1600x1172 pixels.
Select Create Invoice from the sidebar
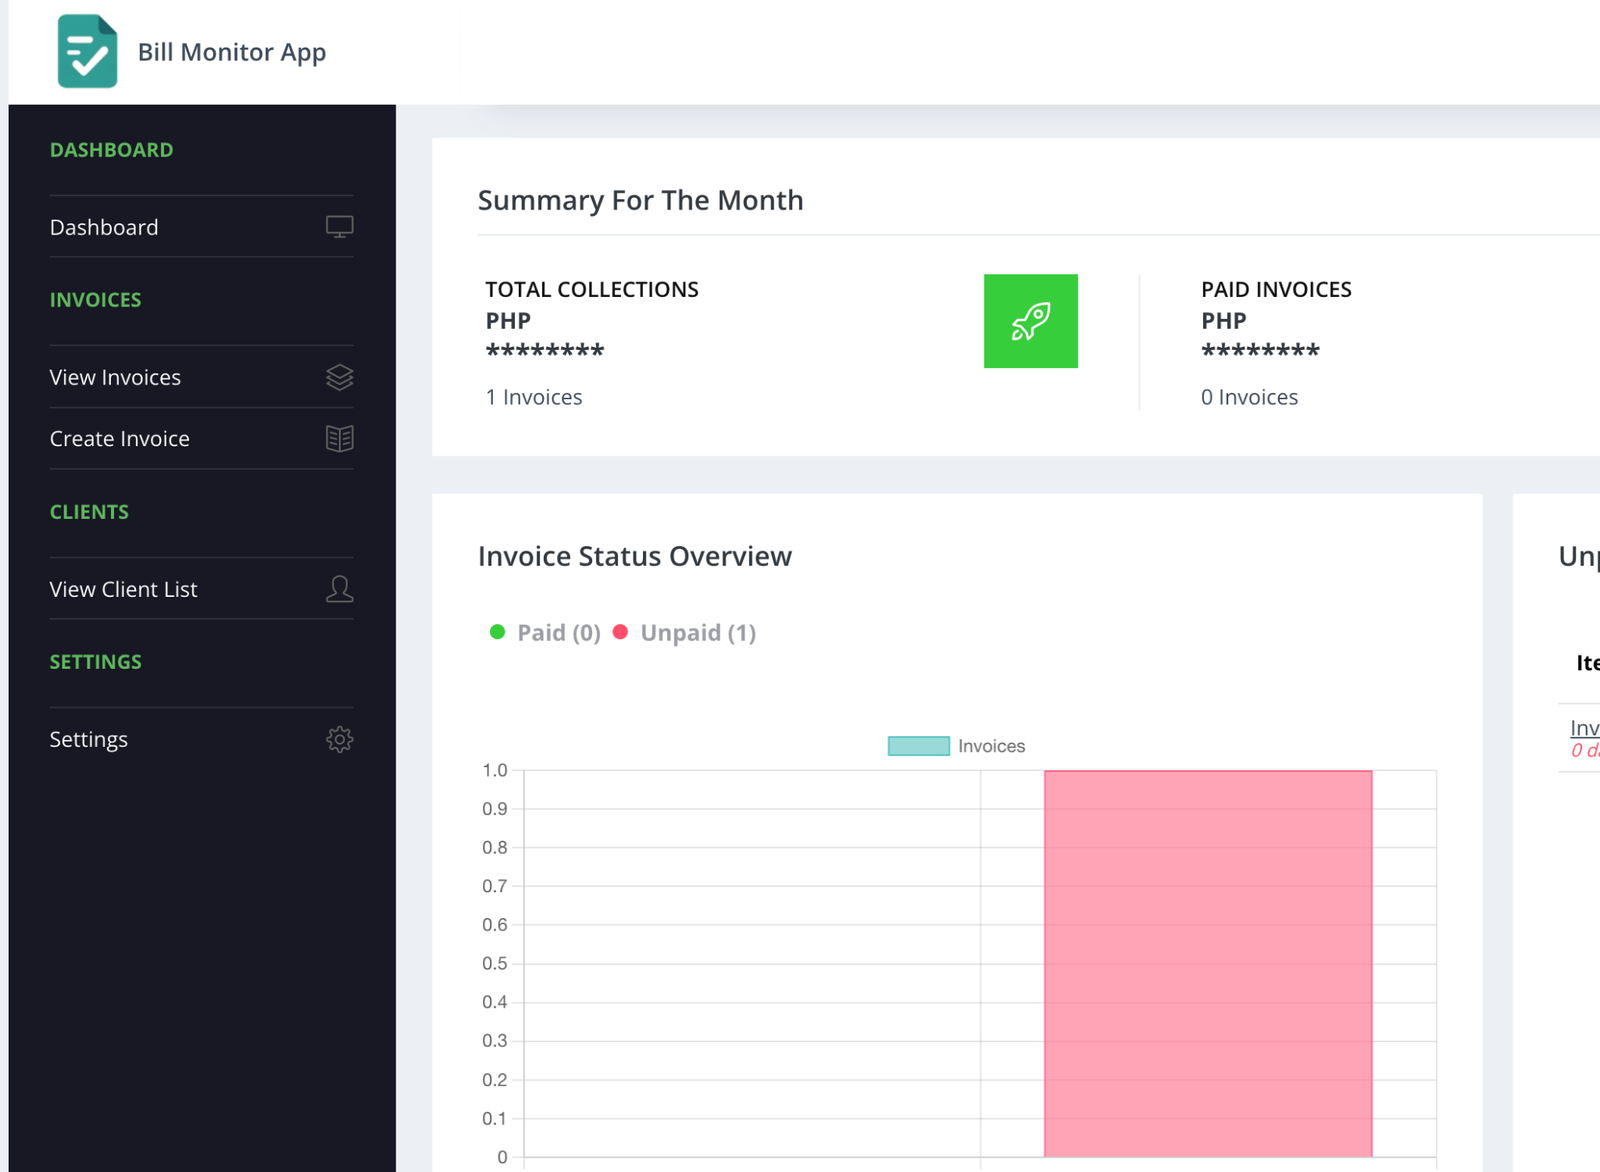[x=119, y=439]
